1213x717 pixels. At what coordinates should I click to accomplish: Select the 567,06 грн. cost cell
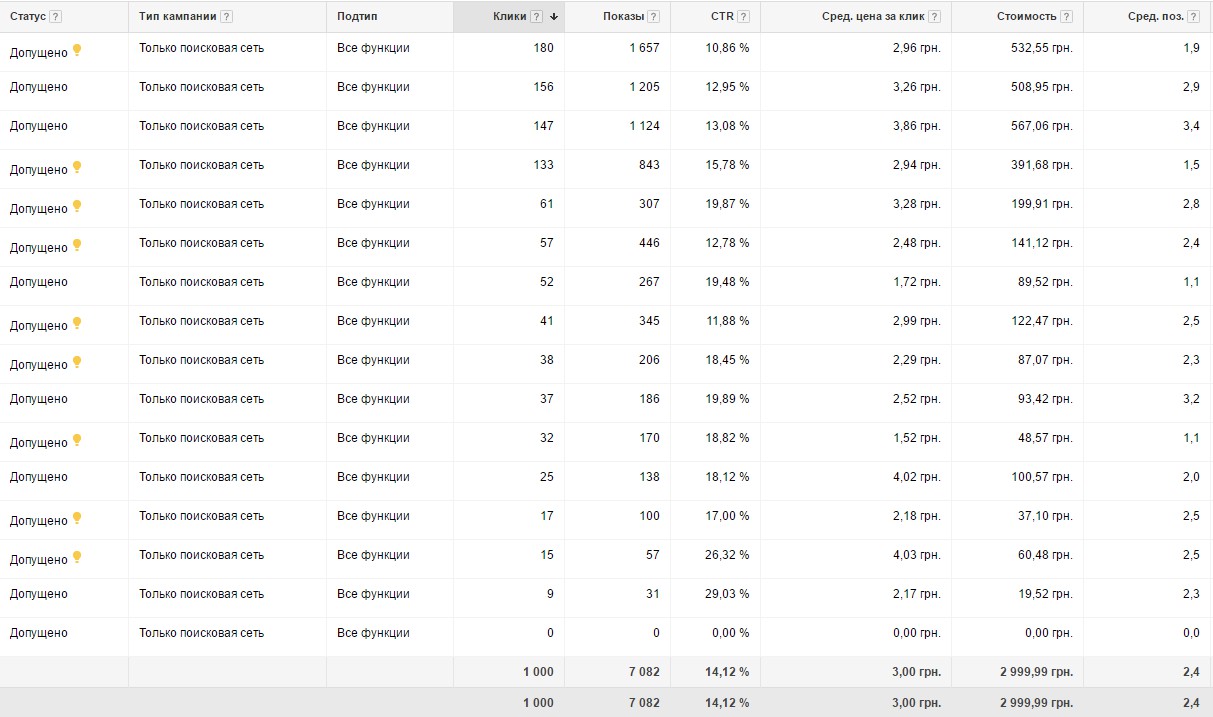pos(1039,126)
